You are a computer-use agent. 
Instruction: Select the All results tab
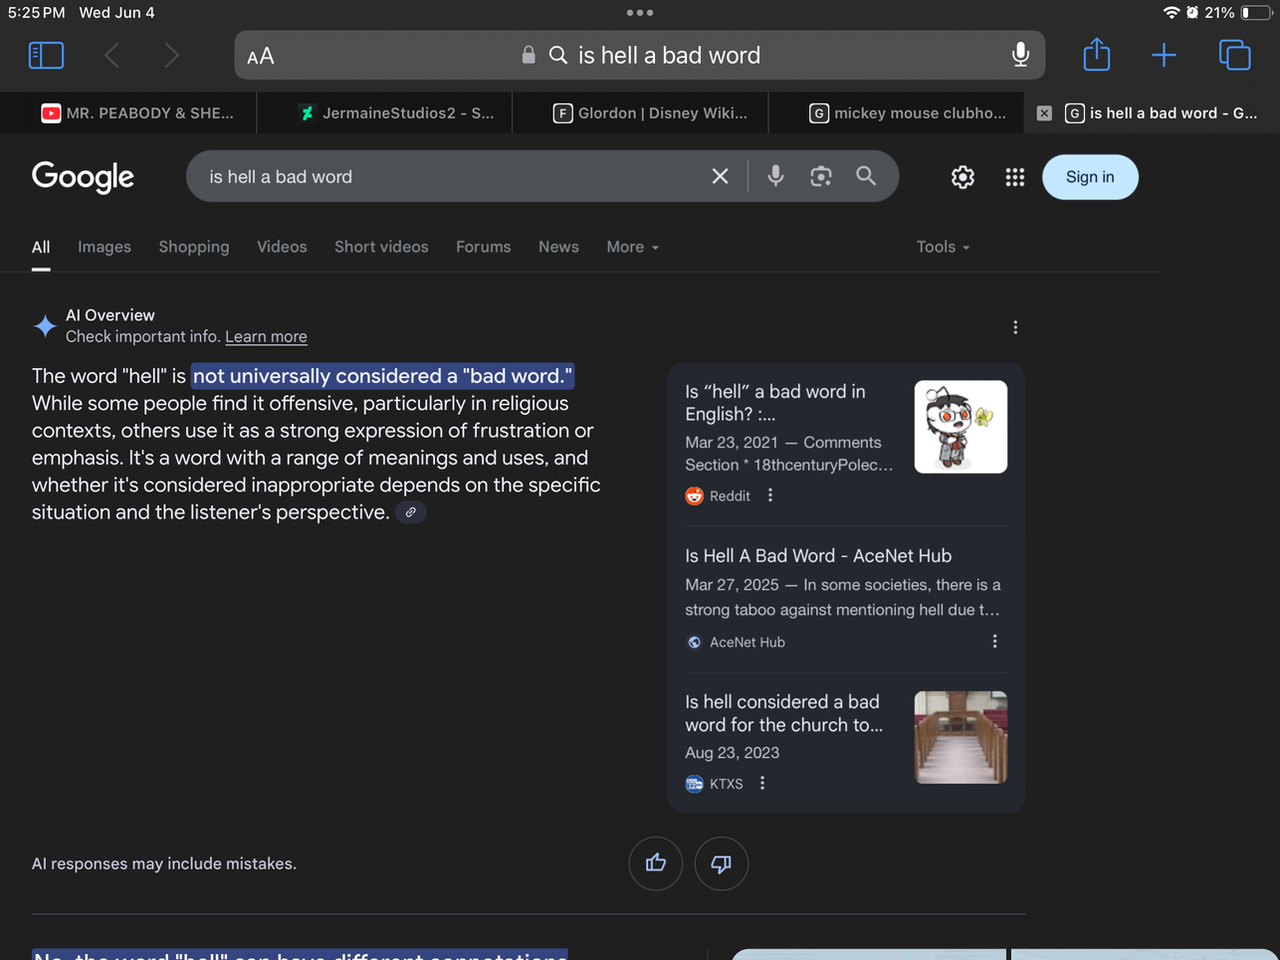click(x=41, y=247)
